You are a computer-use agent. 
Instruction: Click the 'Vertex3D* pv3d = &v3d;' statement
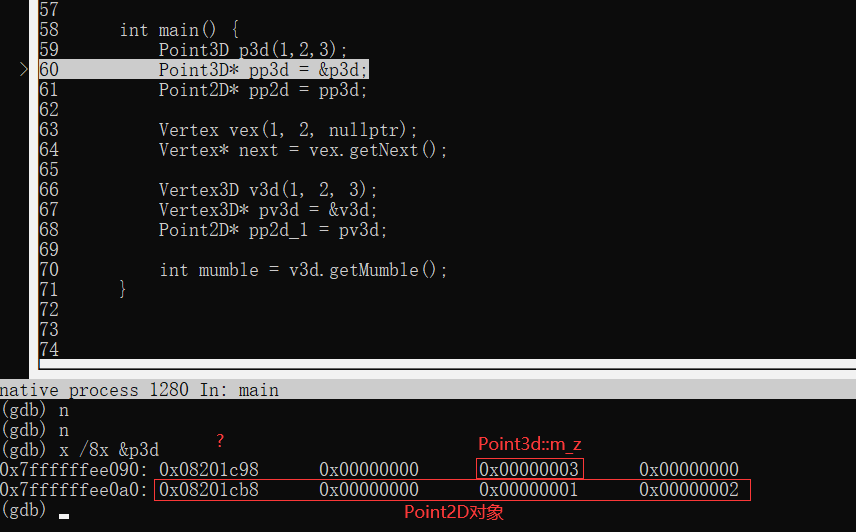click(x=268, y=210)
